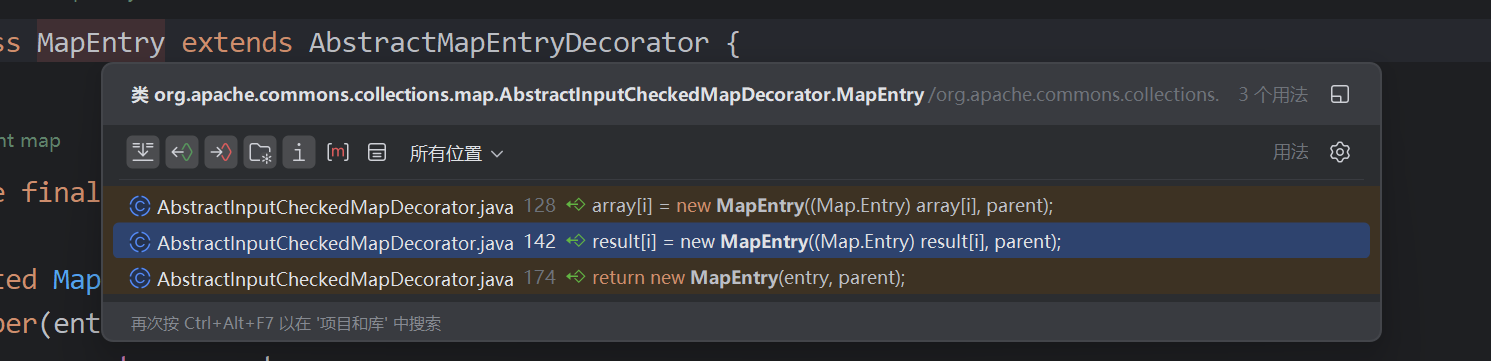Image resolution: width=1491 pixels, height=361 pixels.
Task: Click the MapEntry class name in the editor
Action: pos(101,43)
